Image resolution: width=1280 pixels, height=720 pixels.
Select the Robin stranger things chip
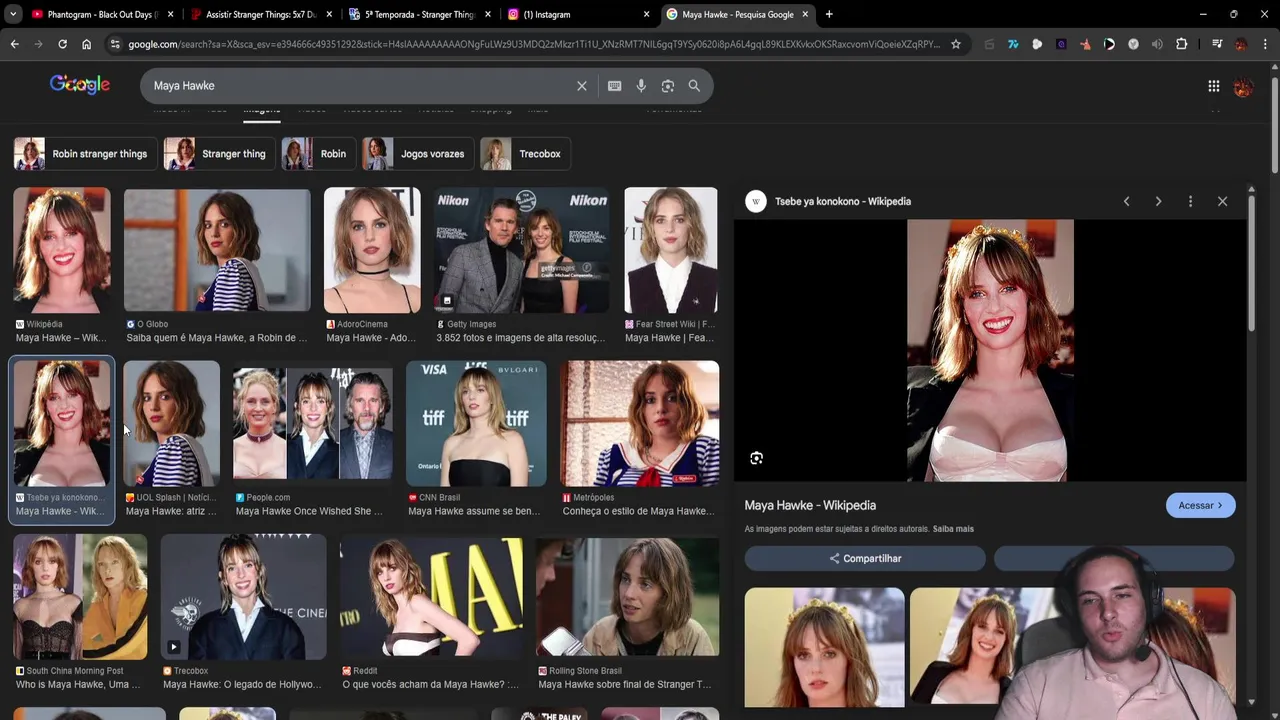pos(85,154)
